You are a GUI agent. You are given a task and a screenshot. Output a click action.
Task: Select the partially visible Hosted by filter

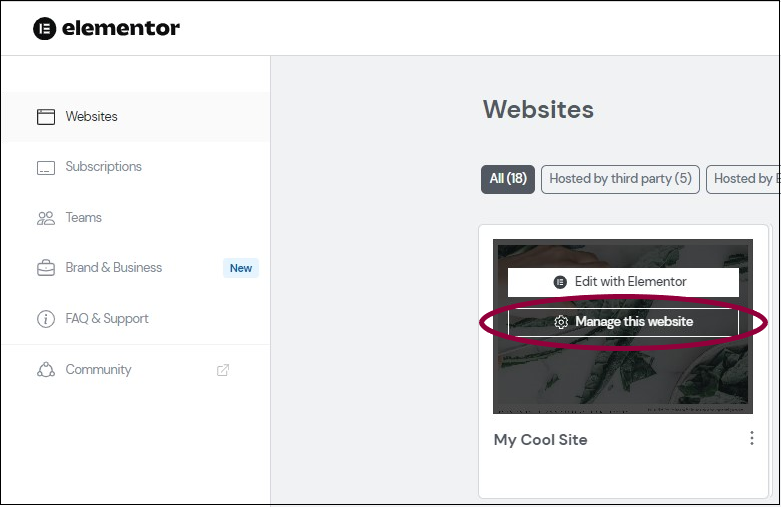click(743, 179)
